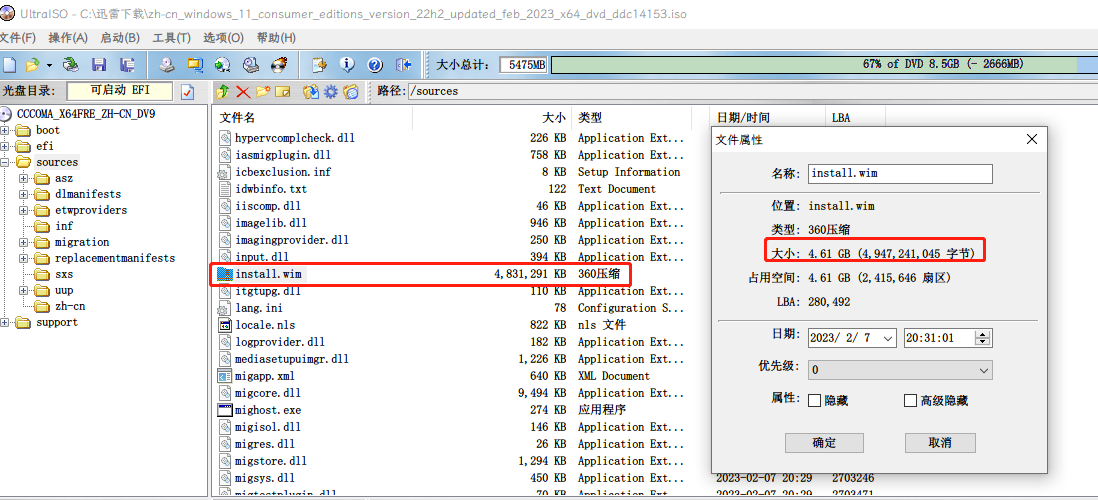
Task: Click the 可启动 EFI field
Action: click(120, 91)
